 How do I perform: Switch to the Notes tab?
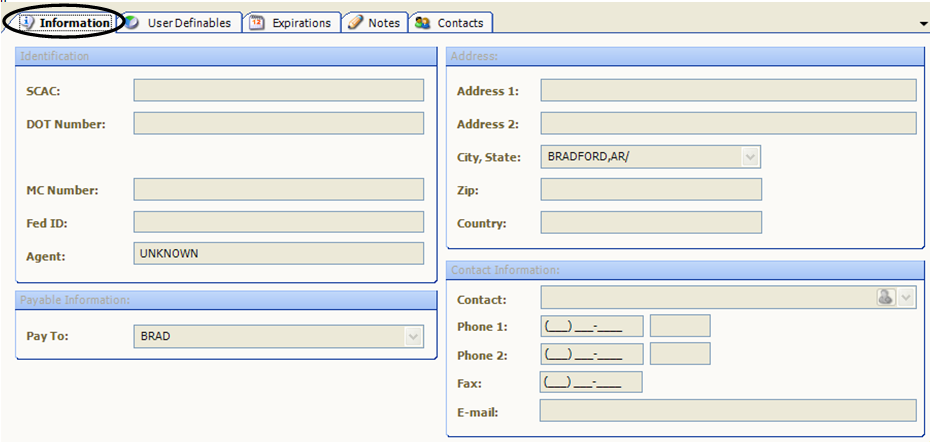[375, 23]
